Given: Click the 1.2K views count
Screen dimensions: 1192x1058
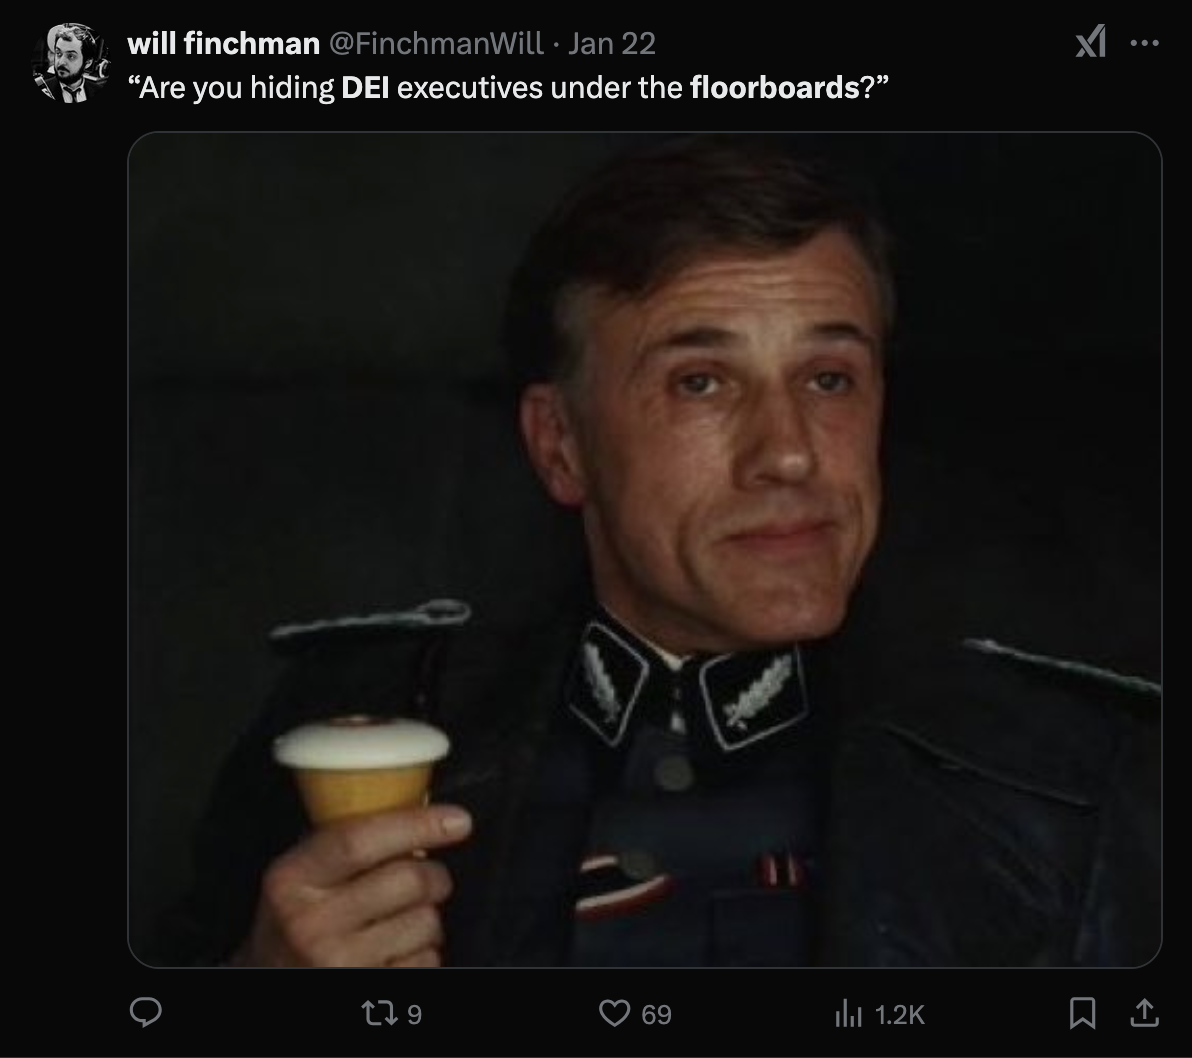Looking at the screenshot, I should 899,1015.
